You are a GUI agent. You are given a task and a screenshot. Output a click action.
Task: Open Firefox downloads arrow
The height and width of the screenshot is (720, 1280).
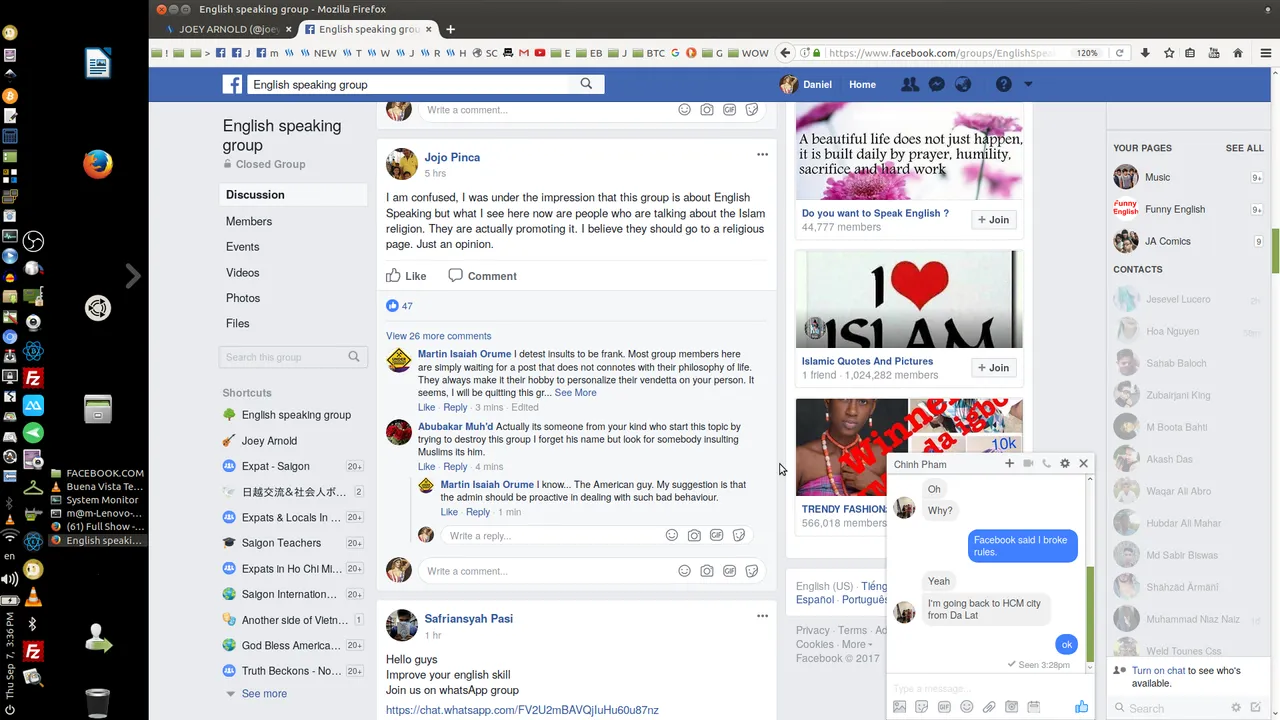coord(1145,53)
